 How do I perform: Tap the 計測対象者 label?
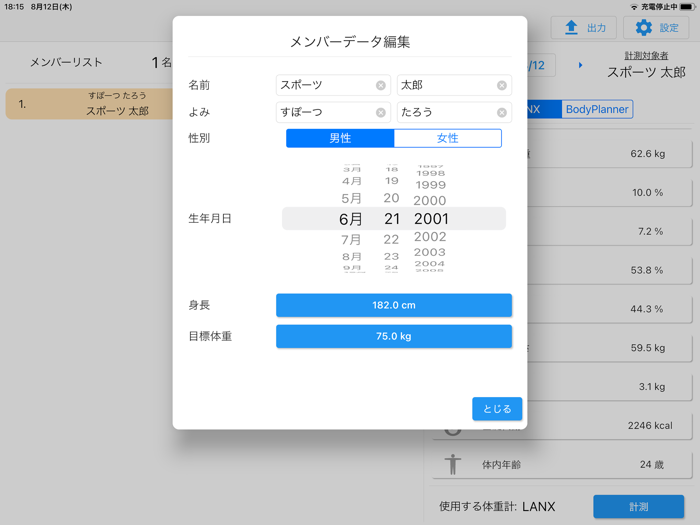click(646, 56)
